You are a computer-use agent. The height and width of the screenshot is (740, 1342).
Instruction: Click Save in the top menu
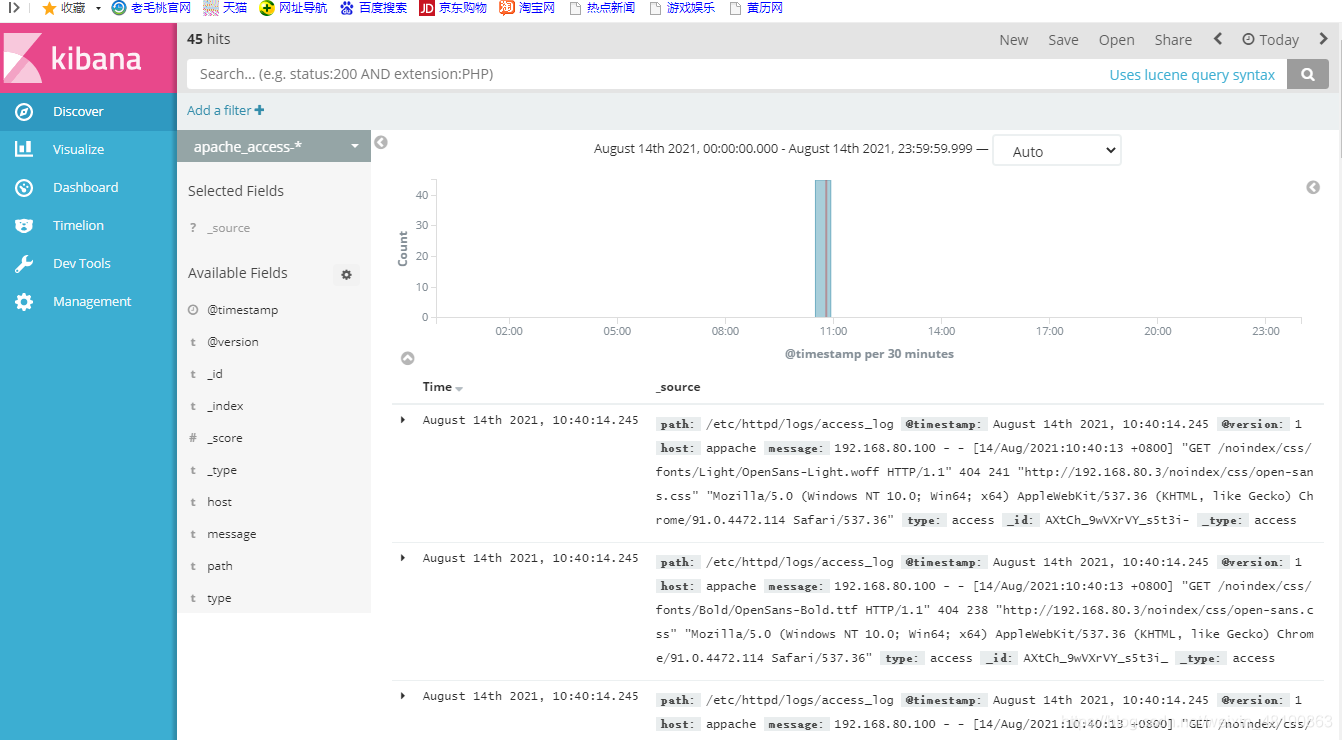[1063, 40]
